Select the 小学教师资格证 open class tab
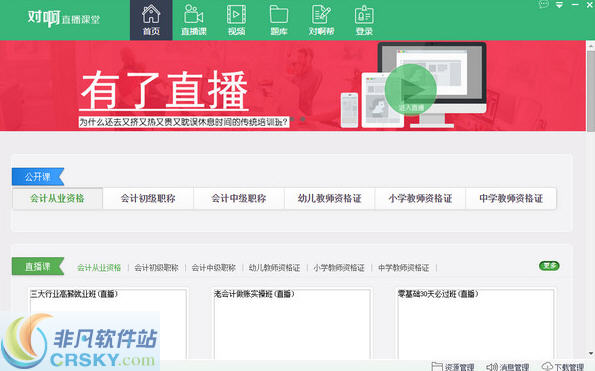595x371 pixels. 420,198
